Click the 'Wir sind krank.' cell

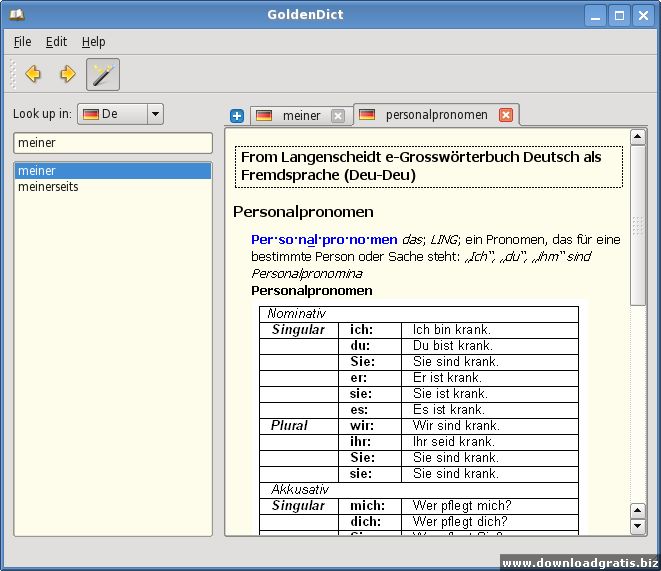pos(490,426)
